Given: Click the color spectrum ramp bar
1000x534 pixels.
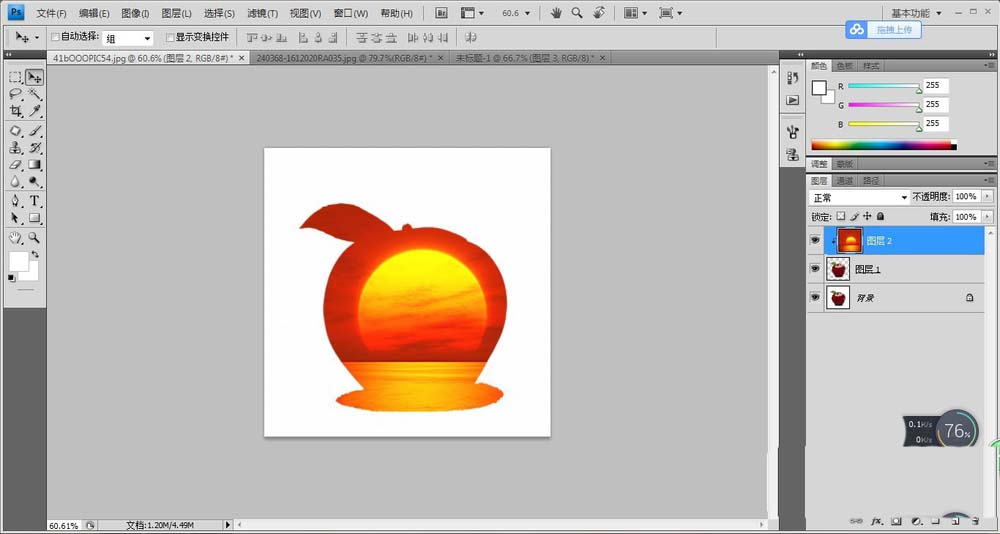Looking at the screenshot, I should click(880, 145).
